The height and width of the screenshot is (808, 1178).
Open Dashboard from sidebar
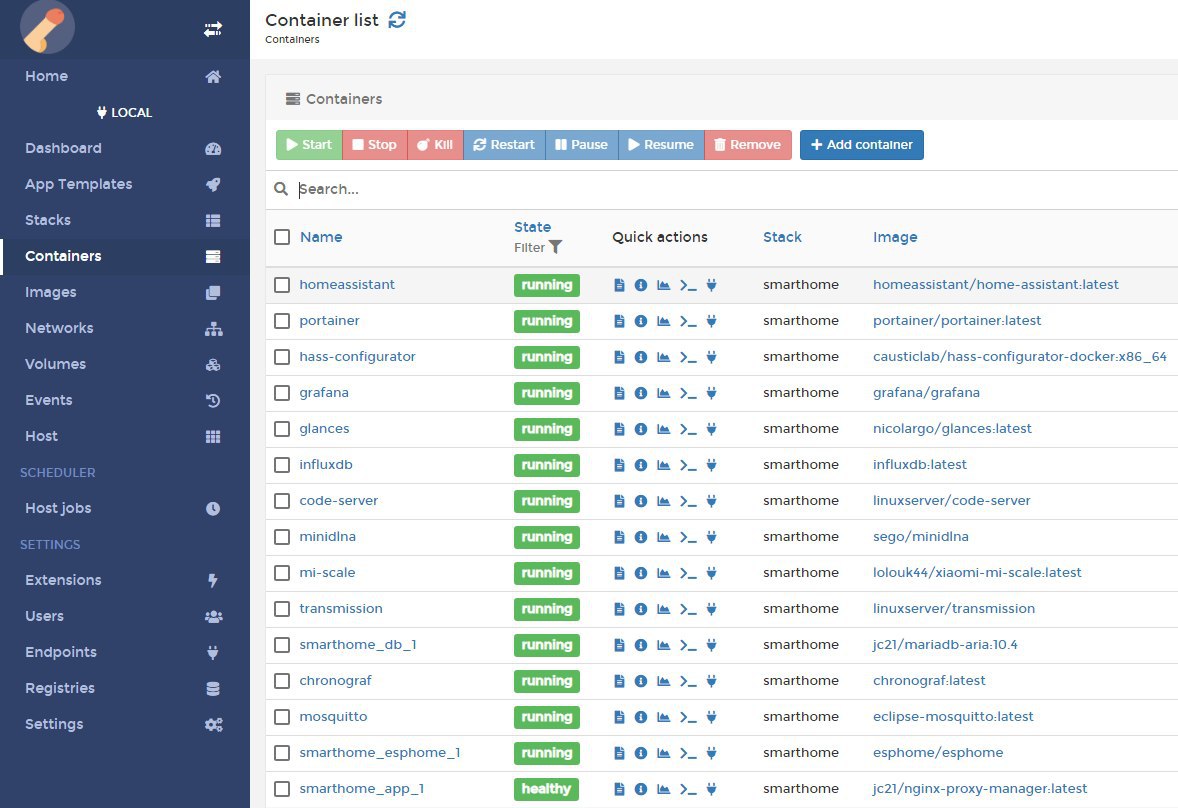click(125, 149)
